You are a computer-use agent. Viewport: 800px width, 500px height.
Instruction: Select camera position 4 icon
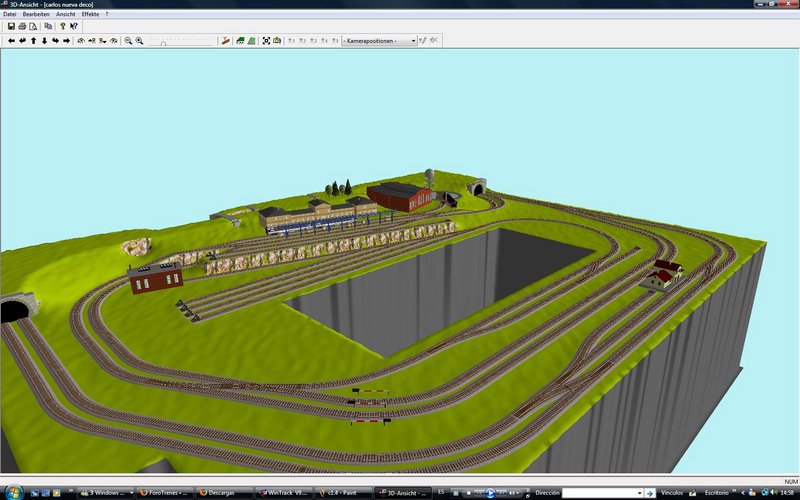[x=324, y=41]
